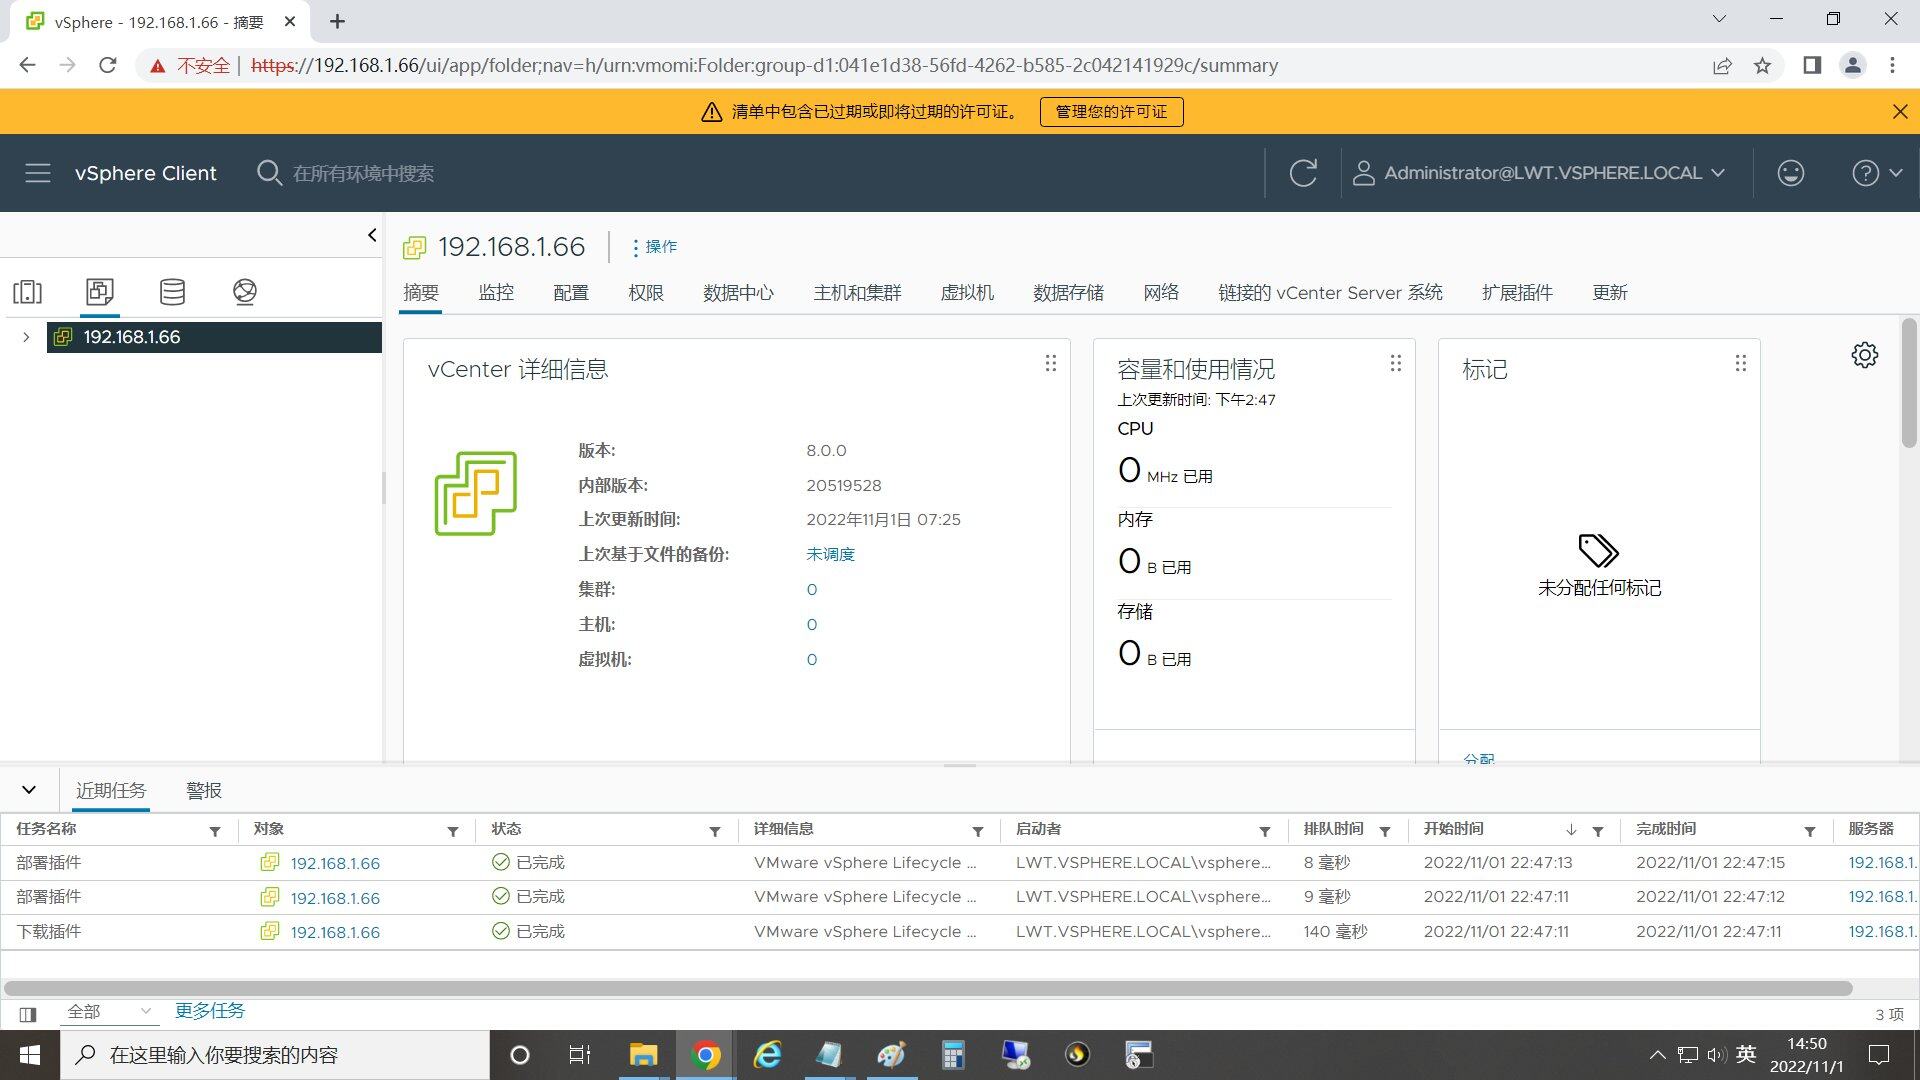Open the 数据中心 tab
Viewport: 1920px width, 1080px height.
(x=738, y=293)
